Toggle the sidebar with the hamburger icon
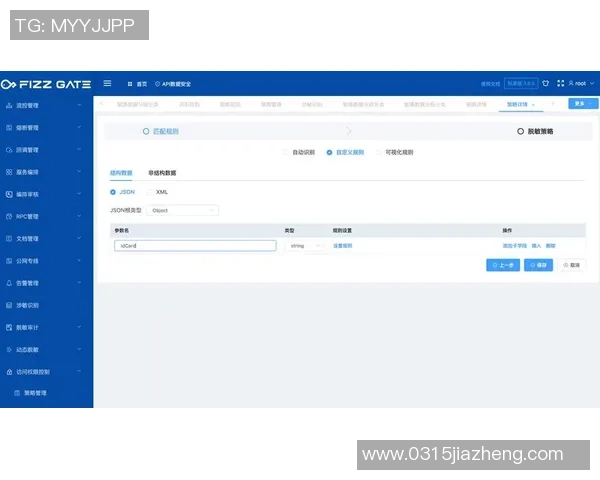The width and height of the screenshot is (600, 480). coord(107,83)
